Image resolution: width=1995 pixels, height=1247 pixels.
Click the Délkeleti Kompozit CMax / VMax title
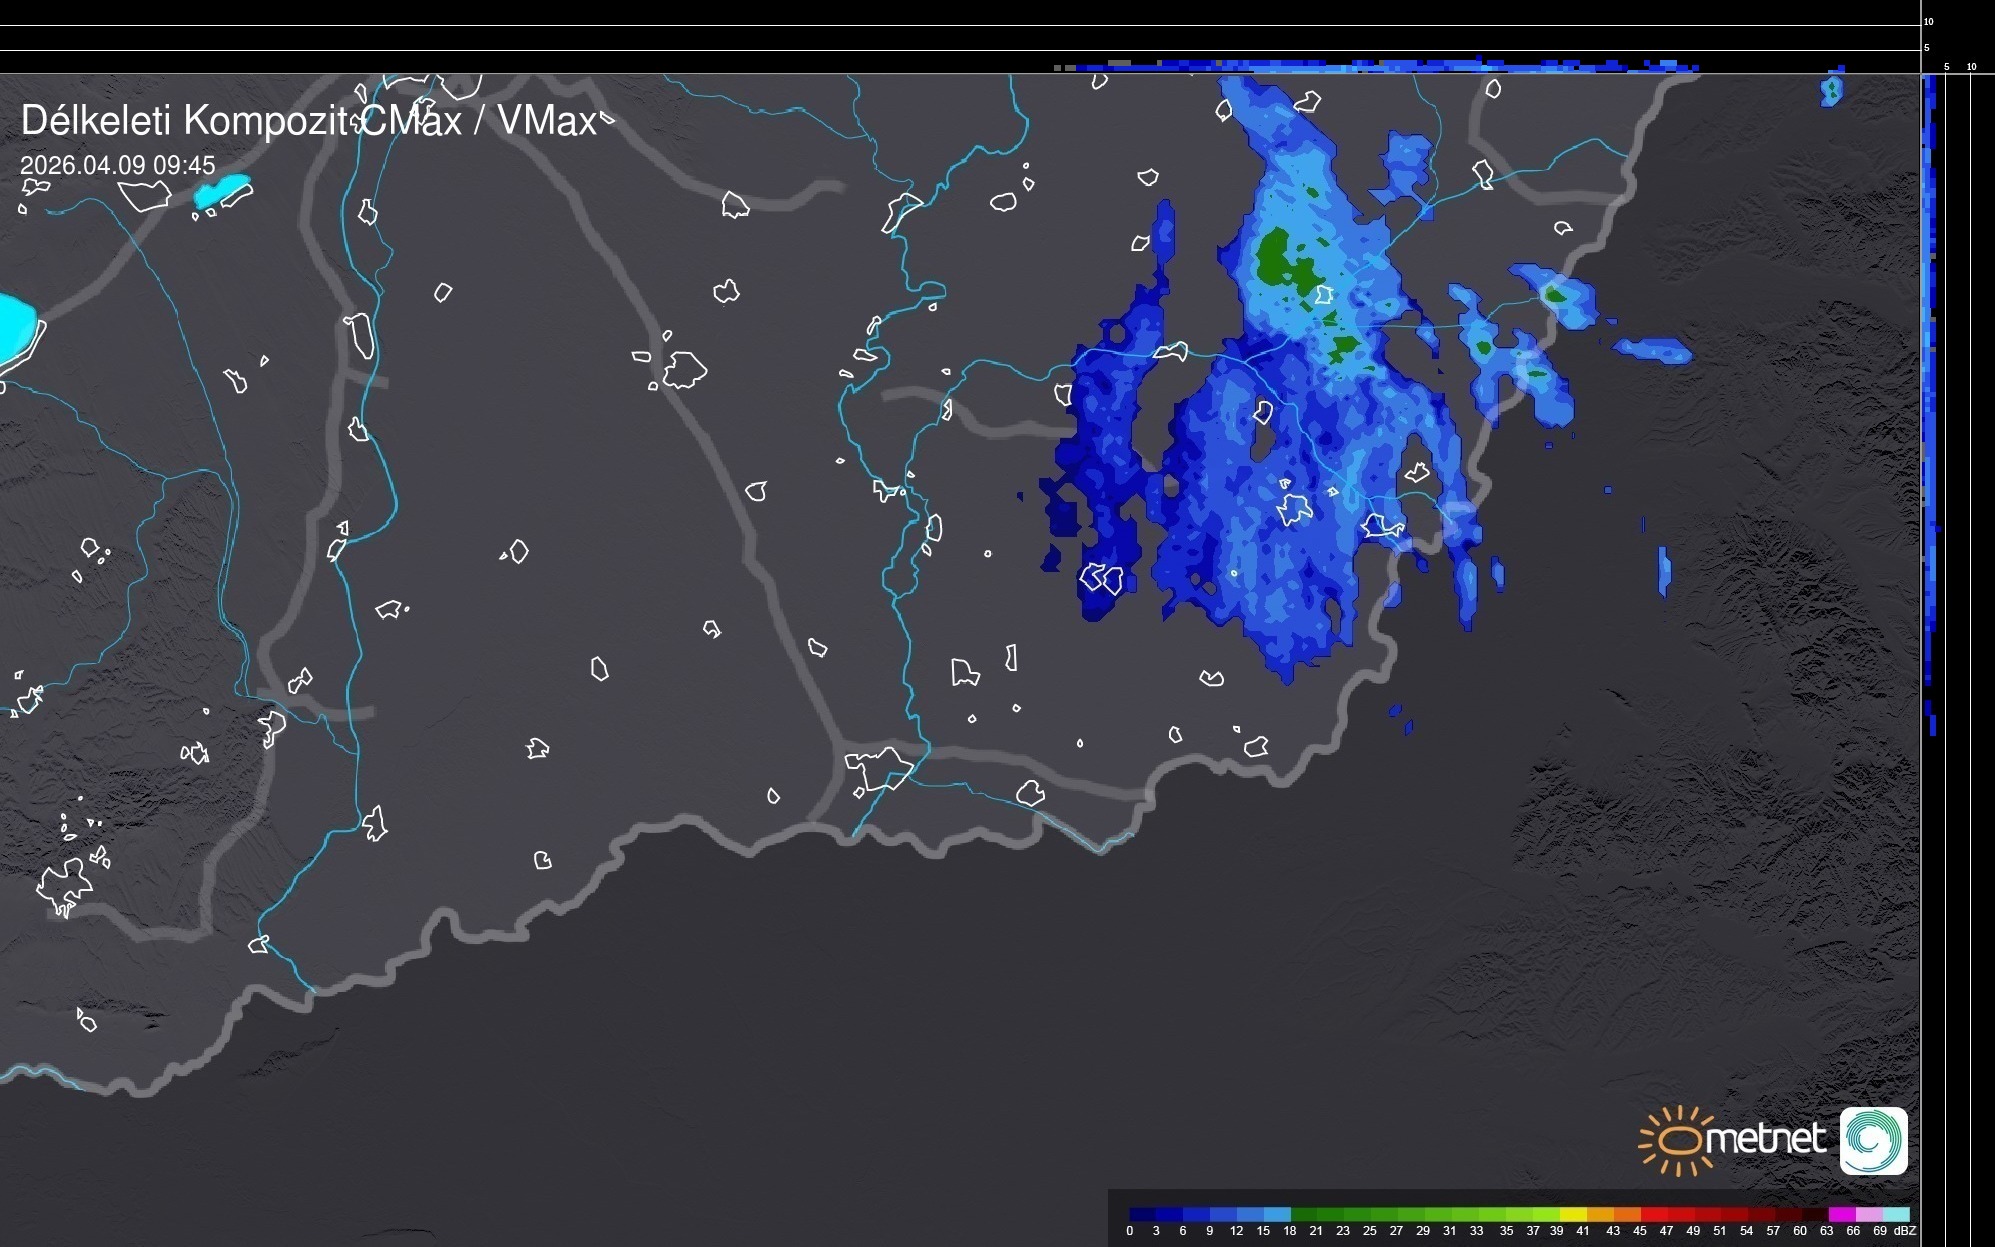[x=308, y=121]
